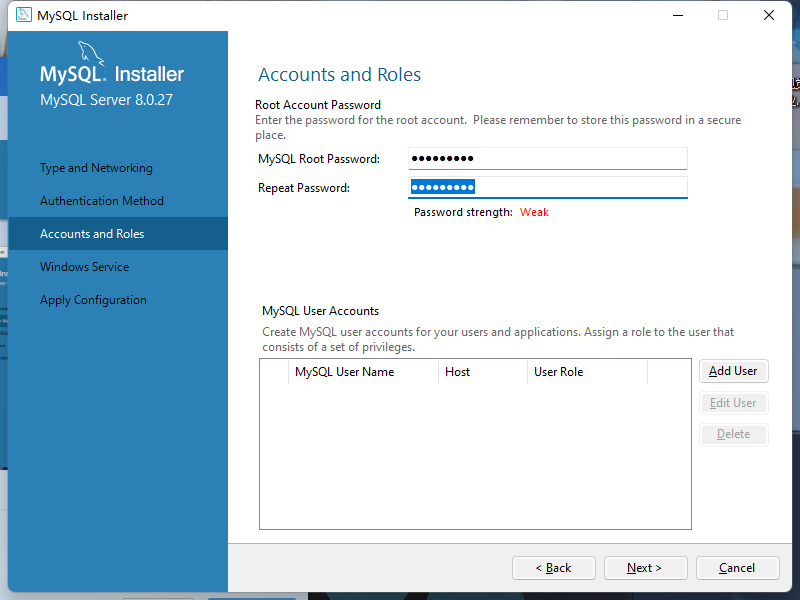Cancel the MySQL installation
The image size is (800, 600).
point(737,568)
